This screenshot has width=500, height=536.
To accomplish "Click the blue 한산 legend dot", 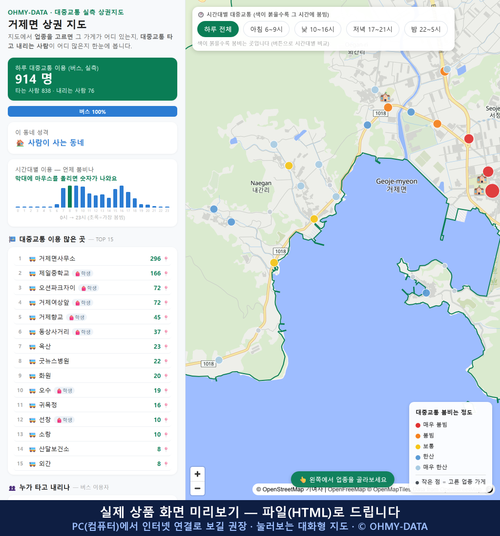I will point(418,457).
